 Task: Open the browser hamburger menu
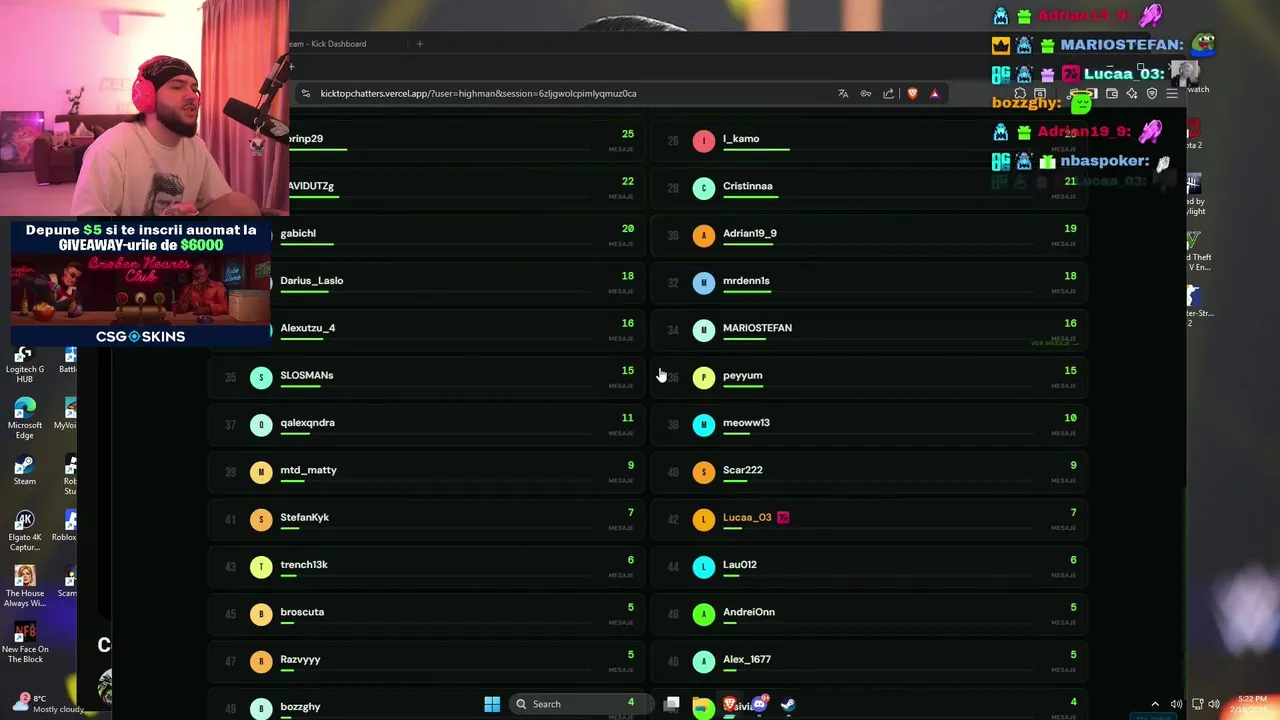1172,93
